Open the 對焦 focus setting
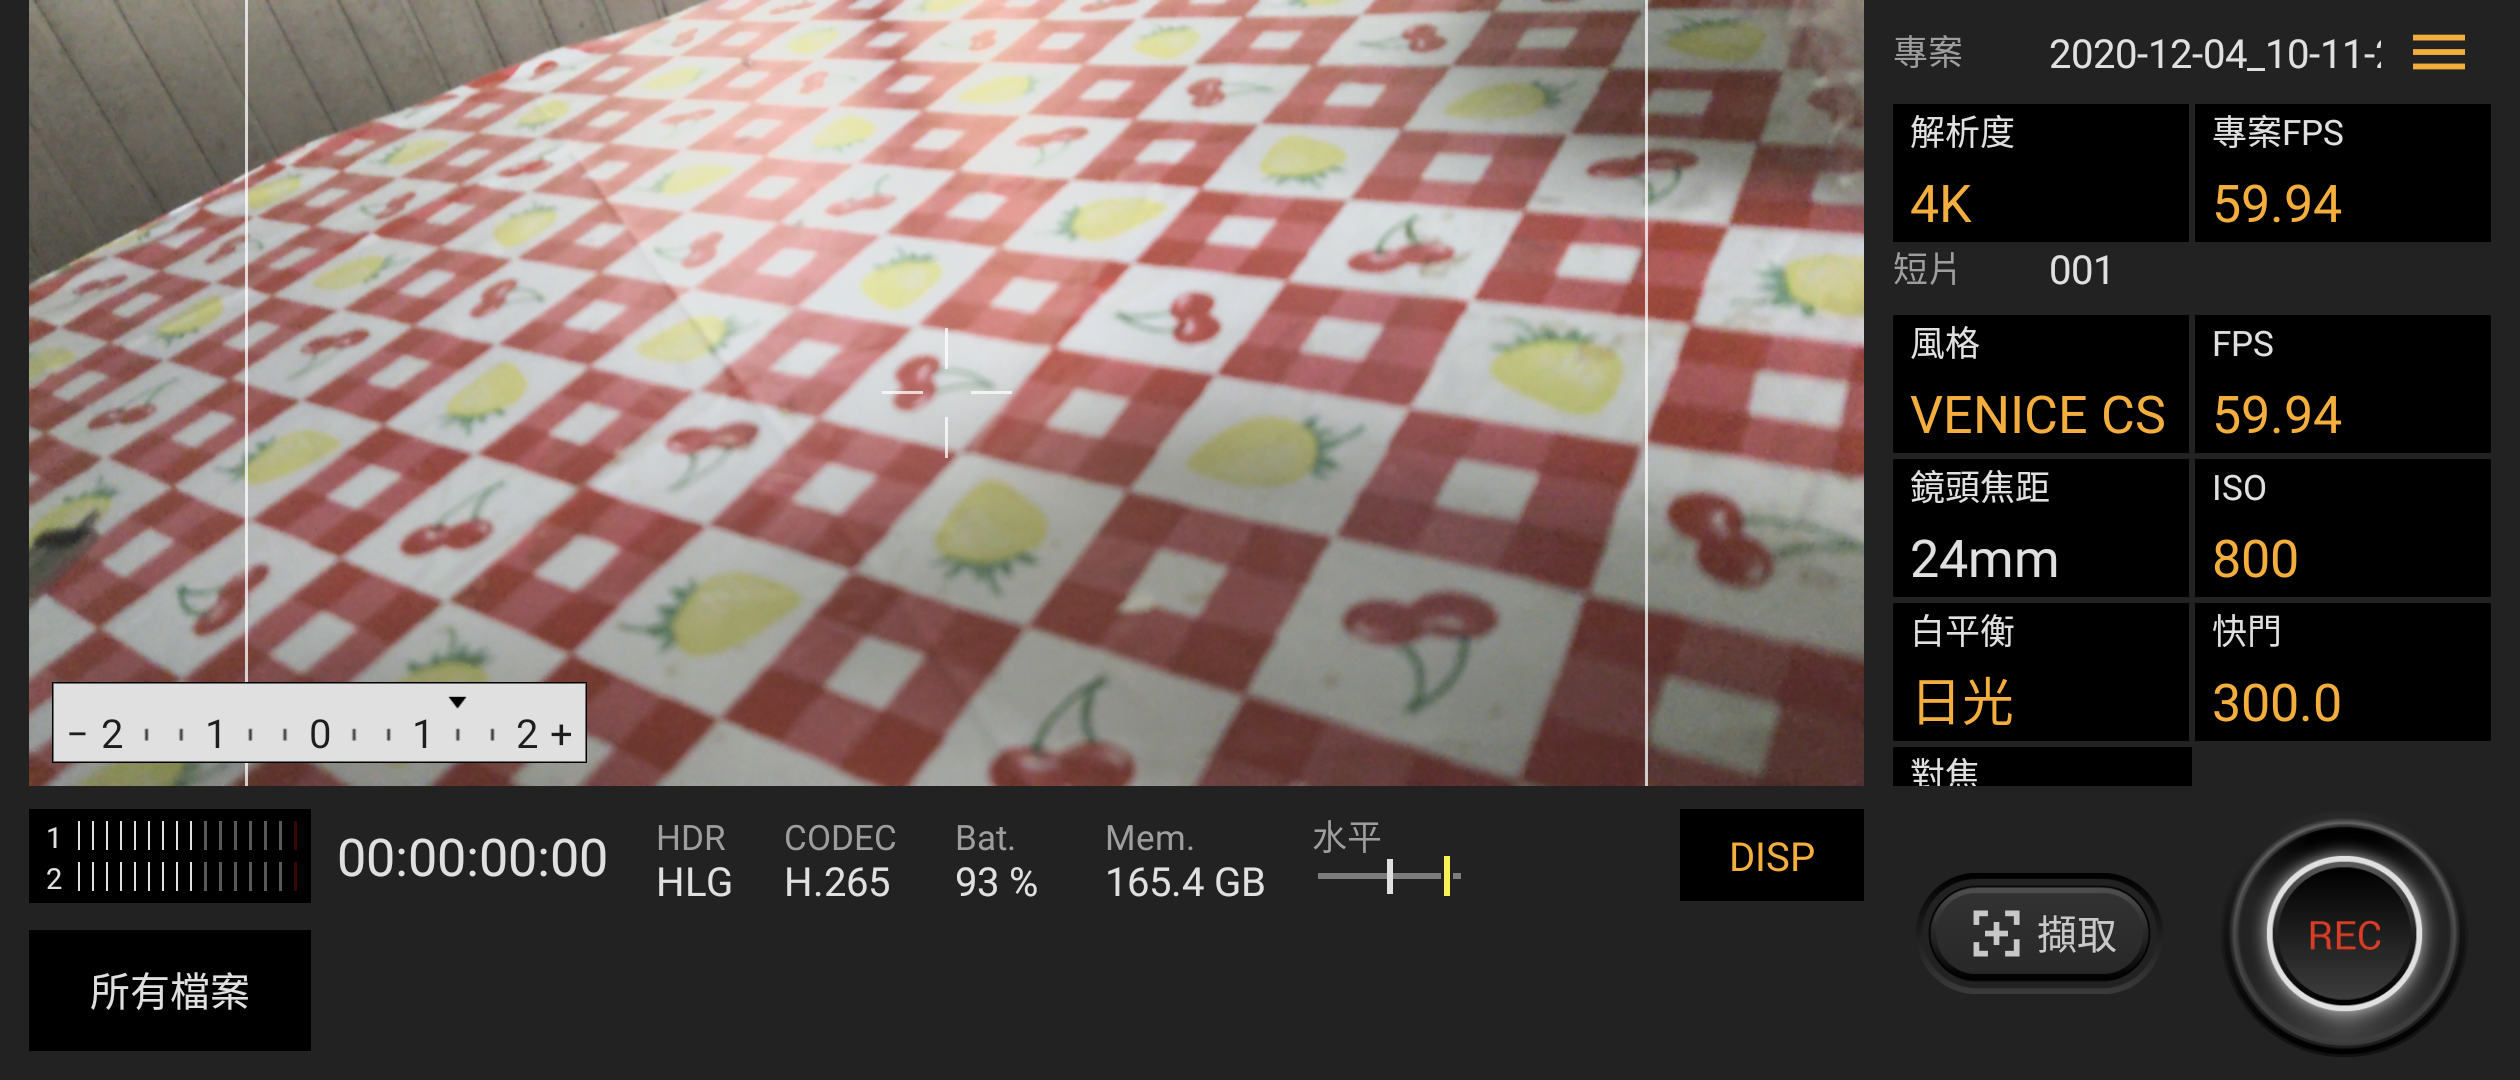 click(2040, 767)
